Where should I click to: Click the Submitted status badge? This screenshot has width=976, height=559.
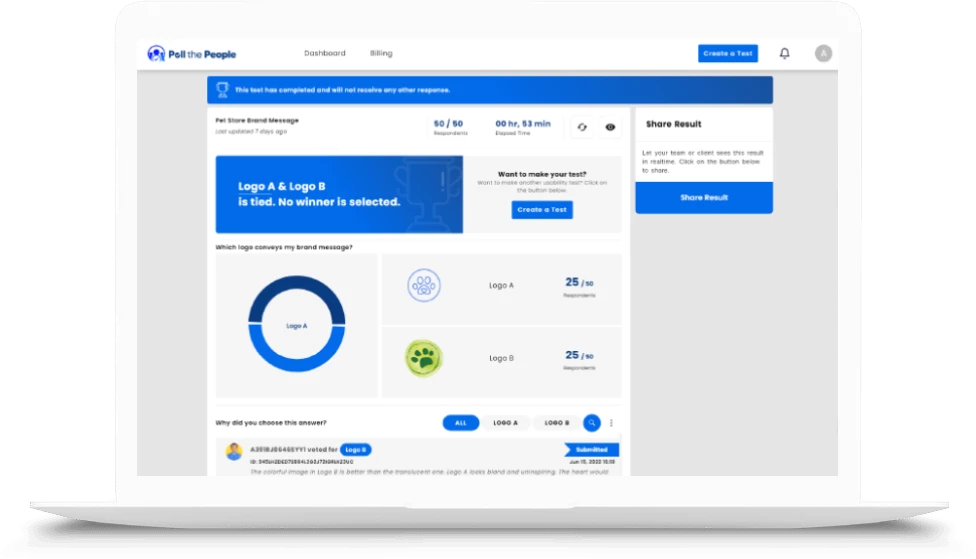pyautogui.click(x=591, y=449)
